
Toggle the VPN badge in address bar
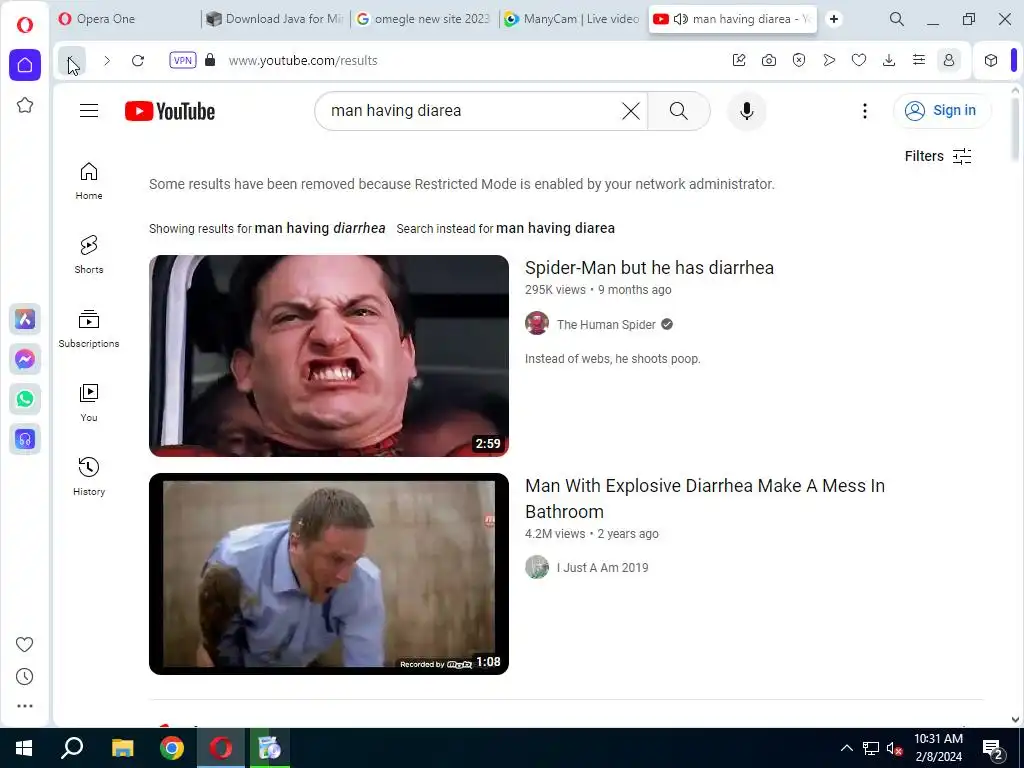[183, 60]
